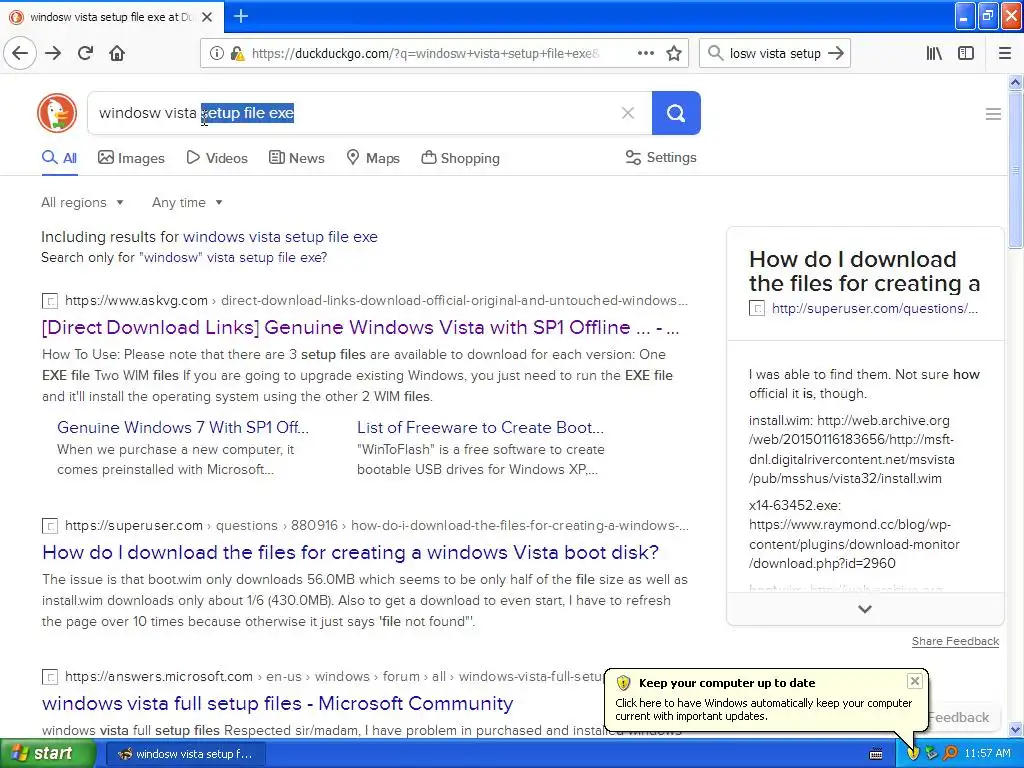
Task: Select the All results tab
Action: click(x=59, y=158)
